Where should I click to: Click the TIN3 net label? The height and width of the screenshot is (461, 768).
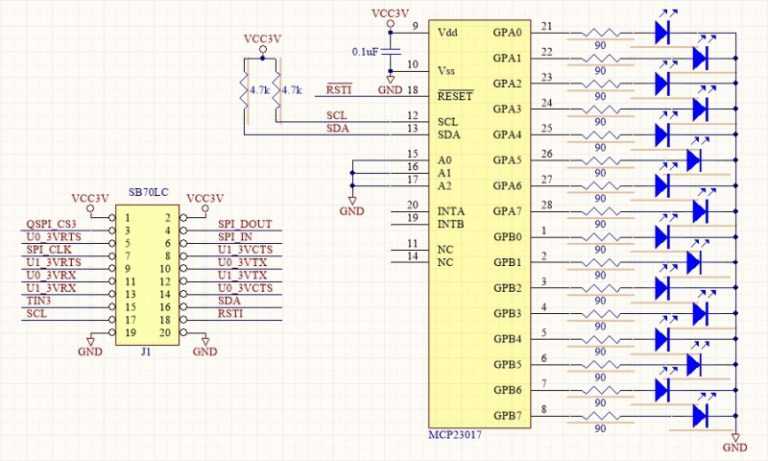[x=39, y=300]
